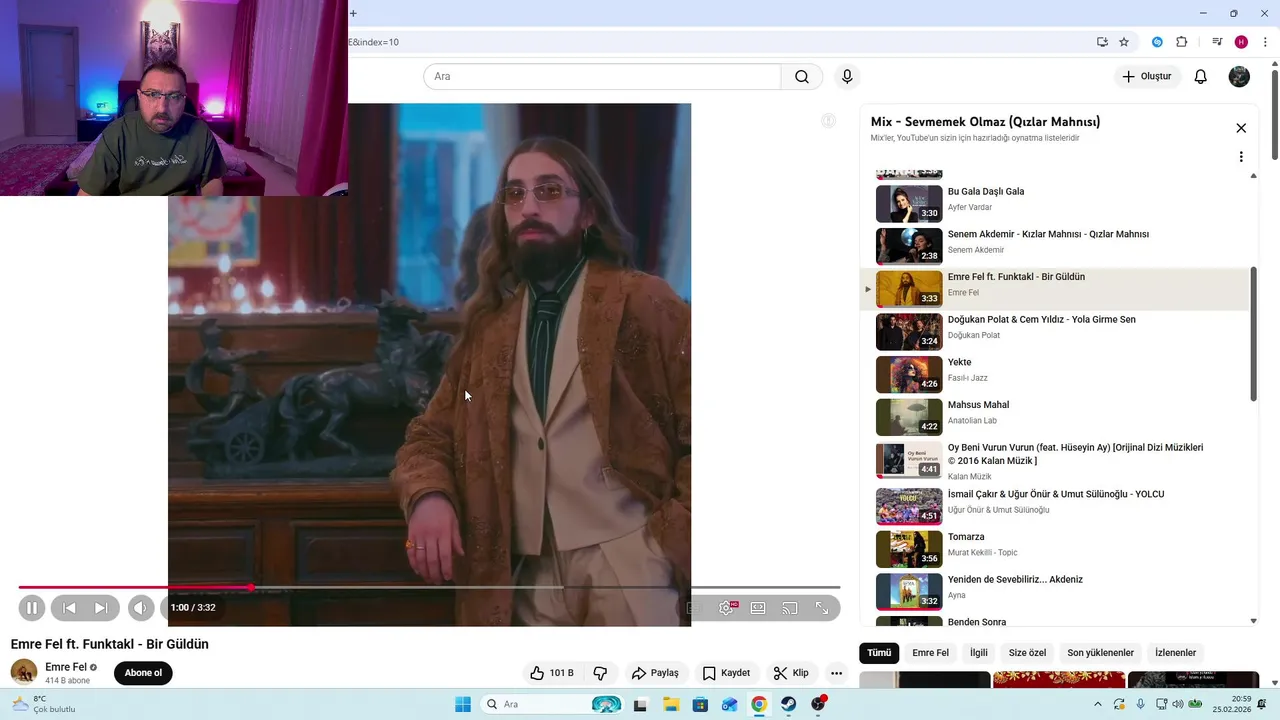Start voice search with the microphone icon

847,77
